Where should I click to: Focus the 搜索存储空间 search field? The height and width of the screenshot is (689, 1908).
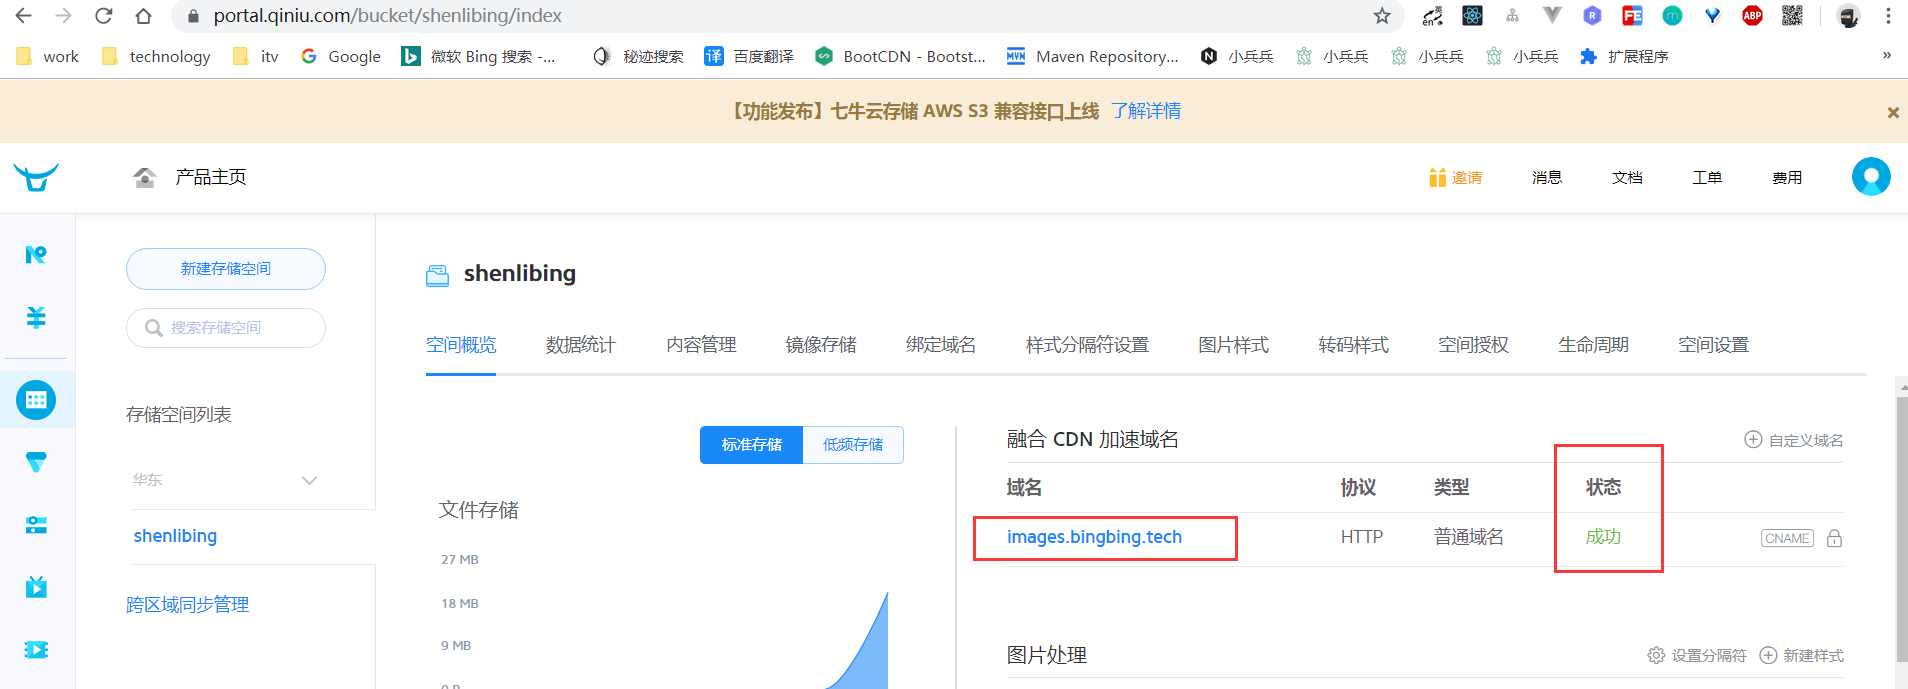(x=226, y=328)
